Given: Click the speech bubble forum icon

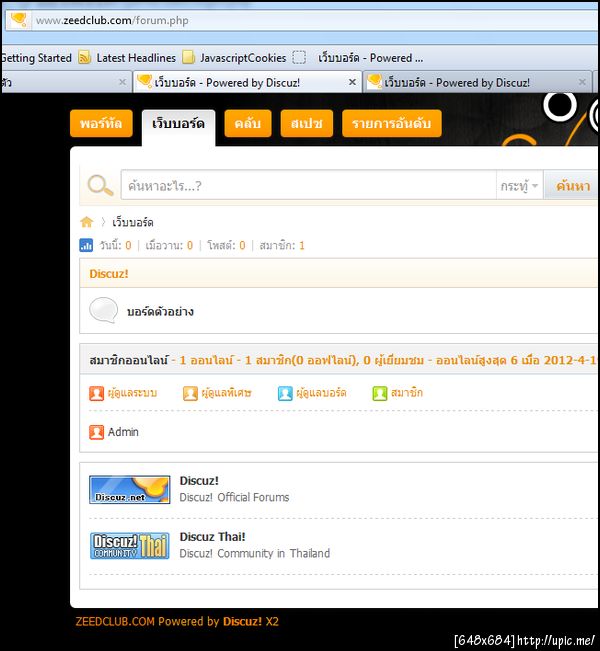Looking at the screenshot, I should click(104, 310).
